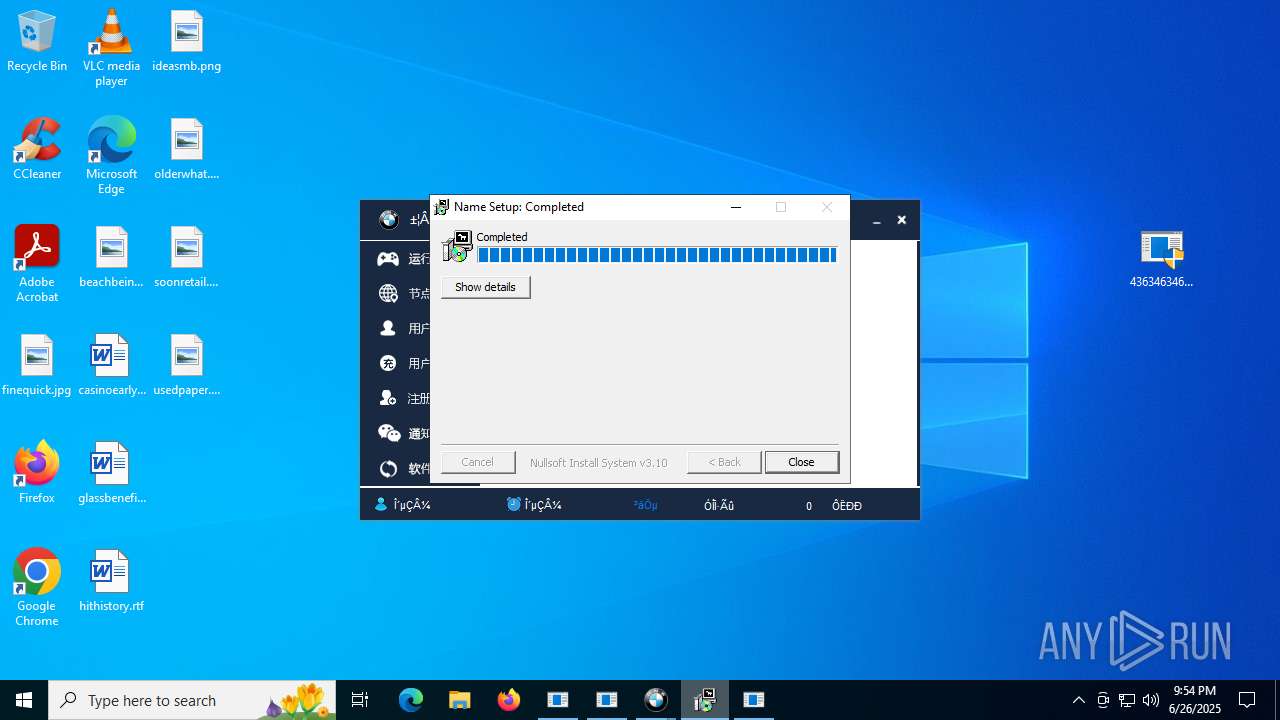Select the casinoearly Word document

111,366
